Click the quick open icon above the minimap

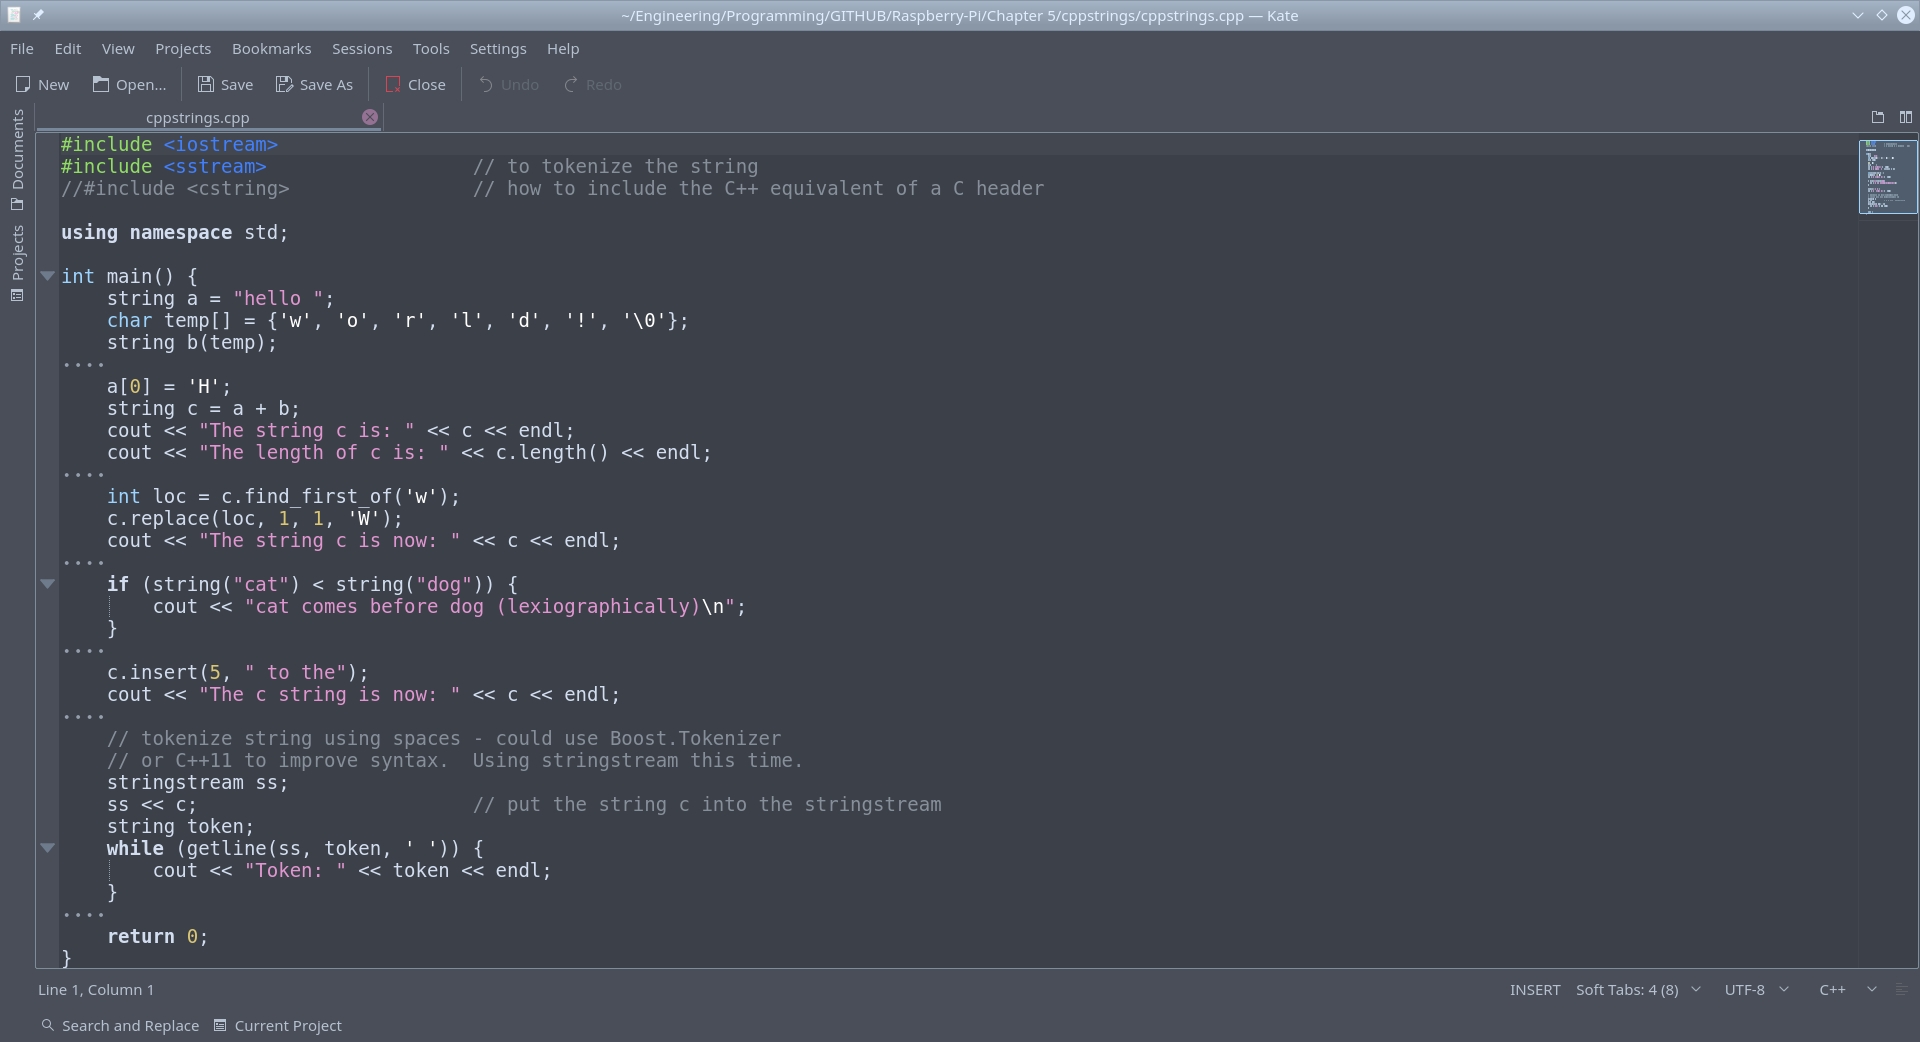pyautogui.click(x=1877, y=117)
